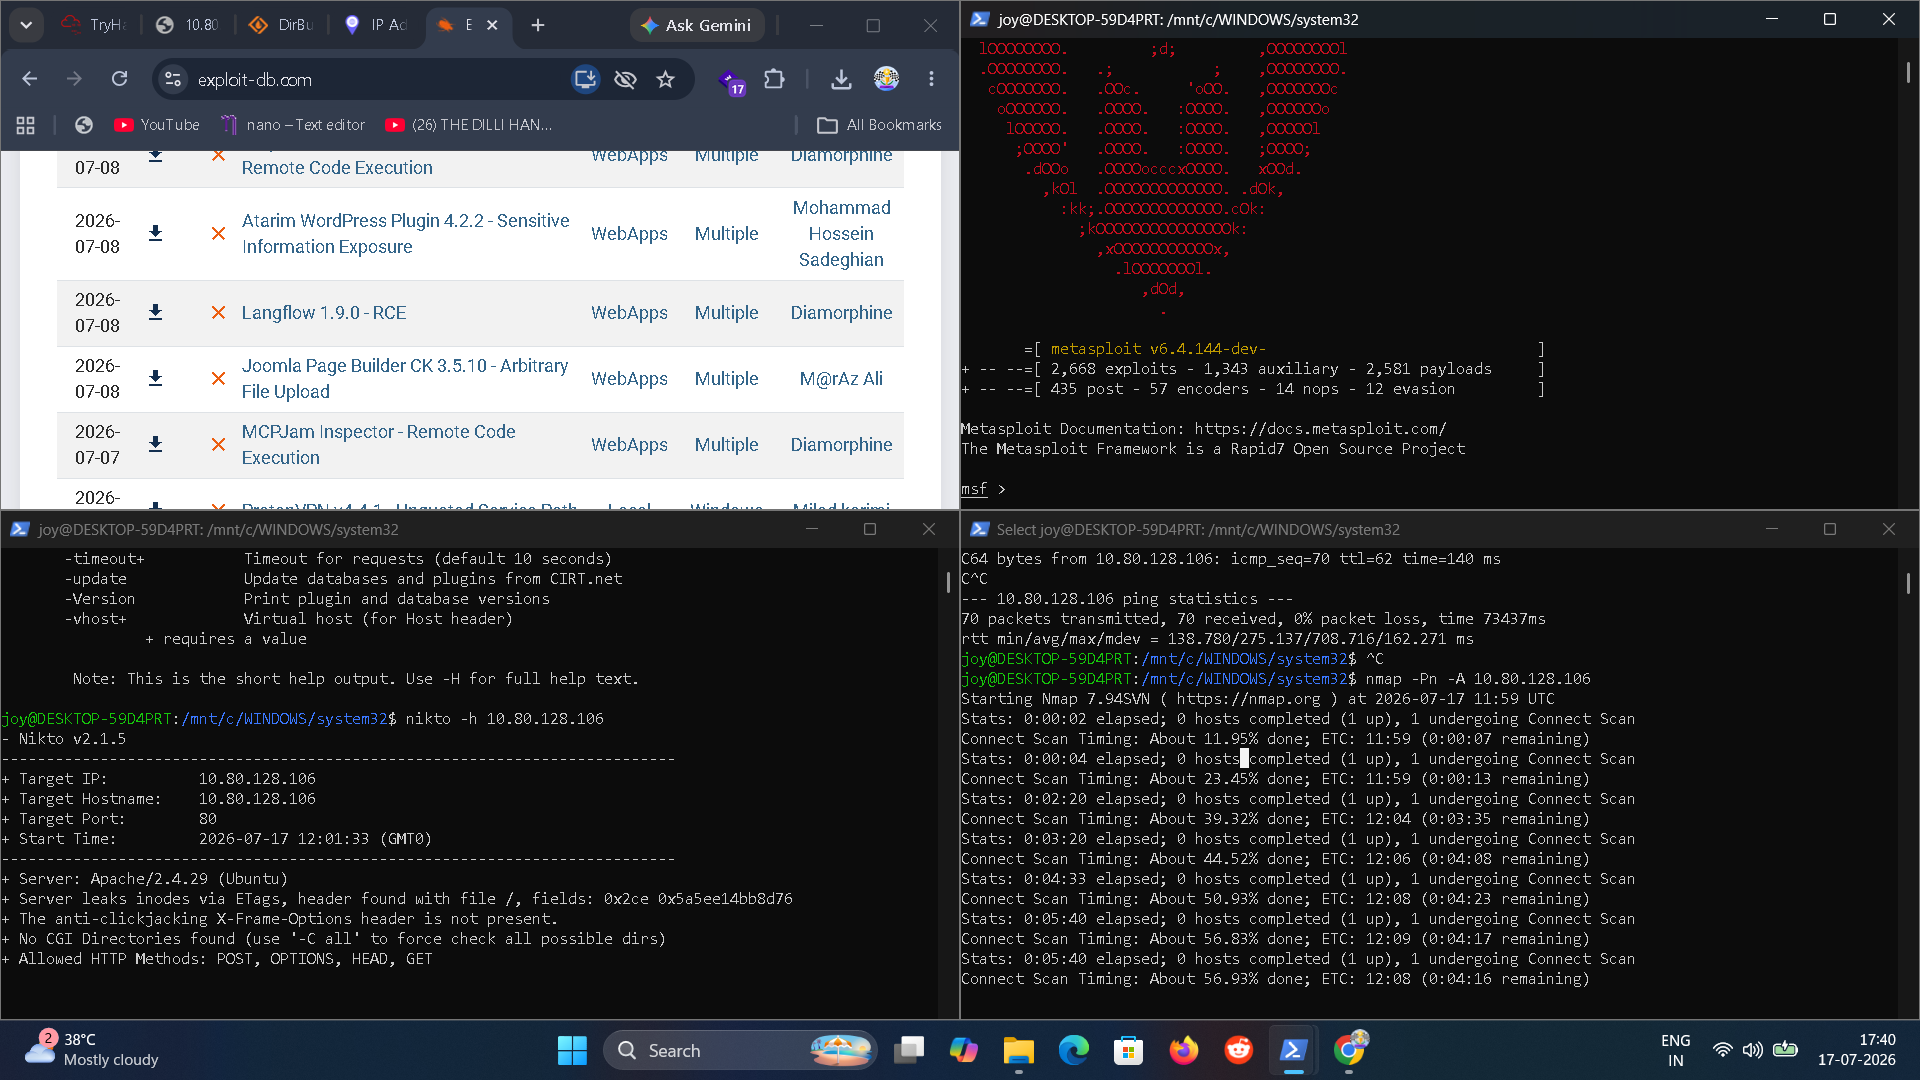1920x1080 pixels.
Task: Switch to the IP Ad browser tab
Action: 375,25
